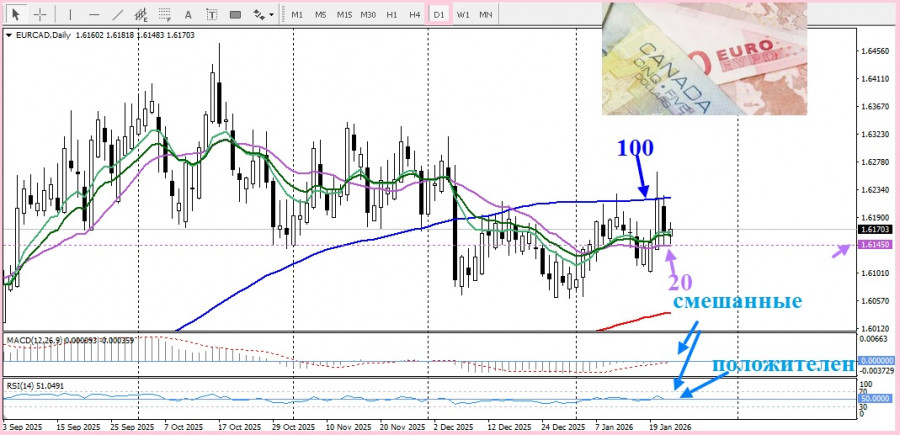The height and width of the screenshot is (435, 900).
Task: Click the 7 Oct 2025 date label
Action: 184,428
